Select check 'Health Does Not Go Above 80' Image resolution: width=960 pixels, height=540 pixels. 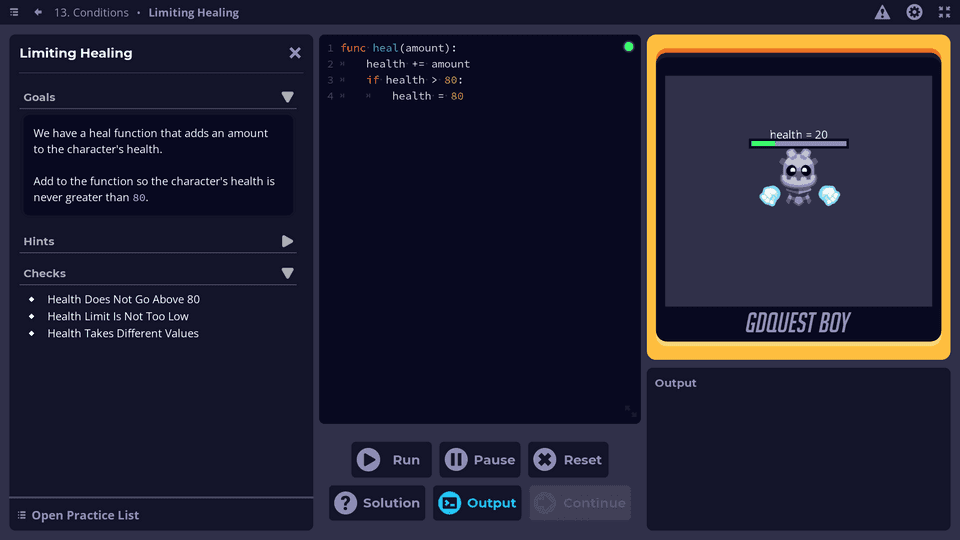click(x=124, y=299)
